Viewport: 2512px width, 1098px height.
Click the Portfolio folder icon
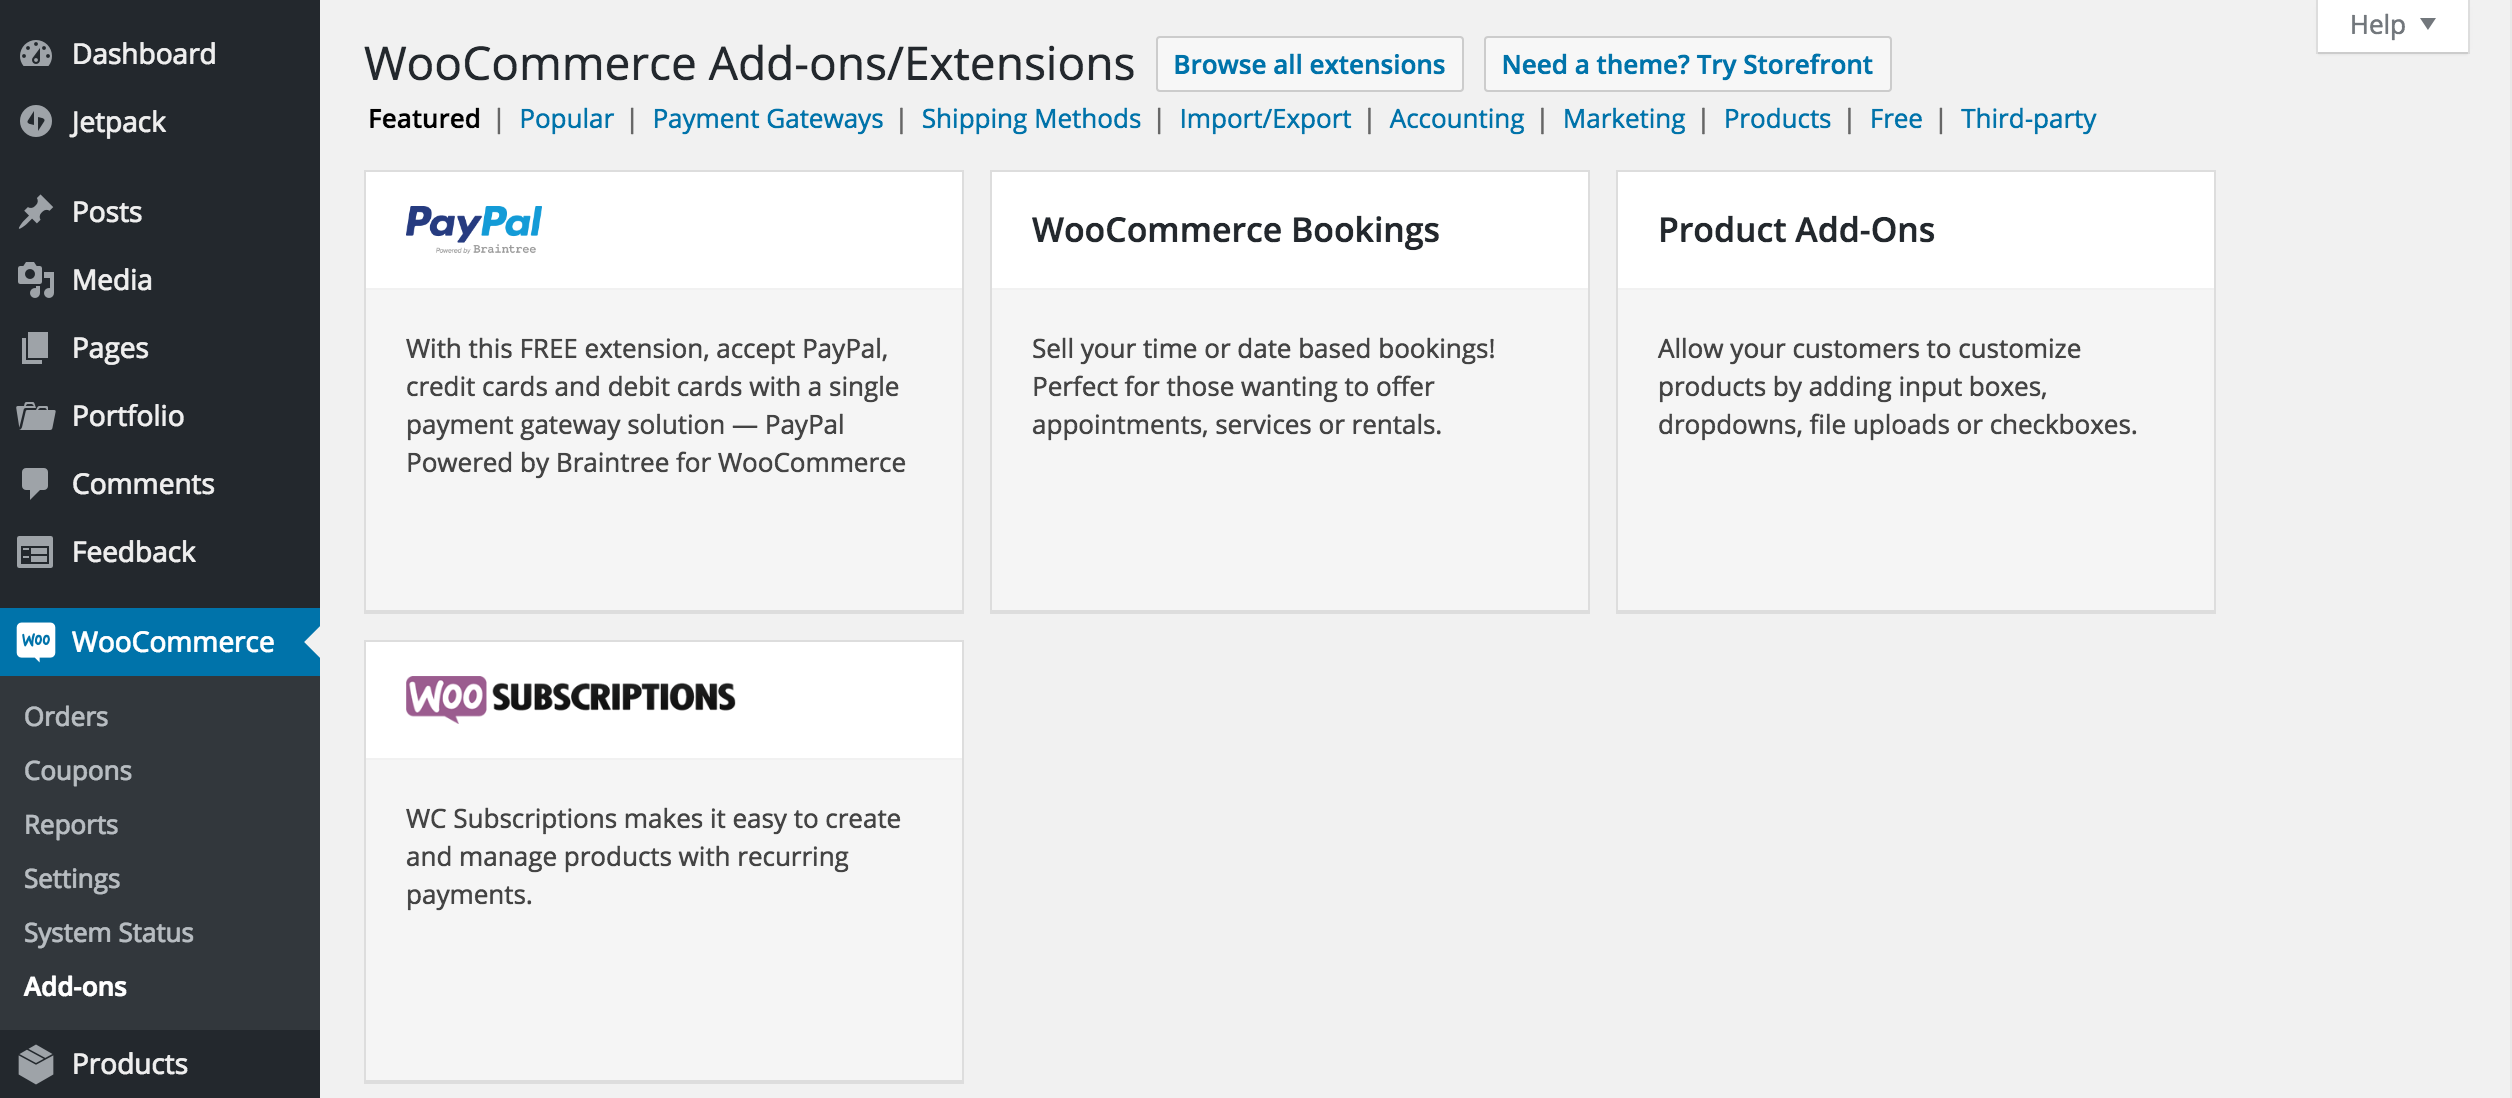[x=36, y=416]
